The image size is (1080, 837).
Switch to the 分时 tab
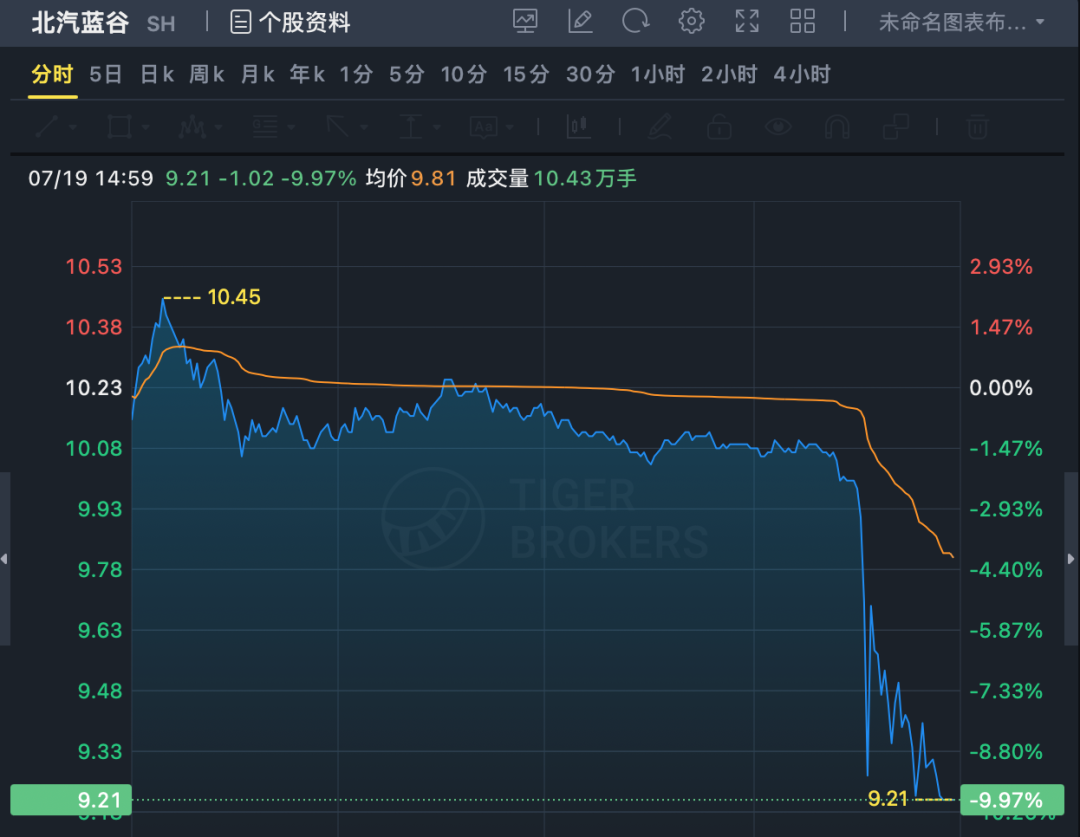click(x=52, y=74)
